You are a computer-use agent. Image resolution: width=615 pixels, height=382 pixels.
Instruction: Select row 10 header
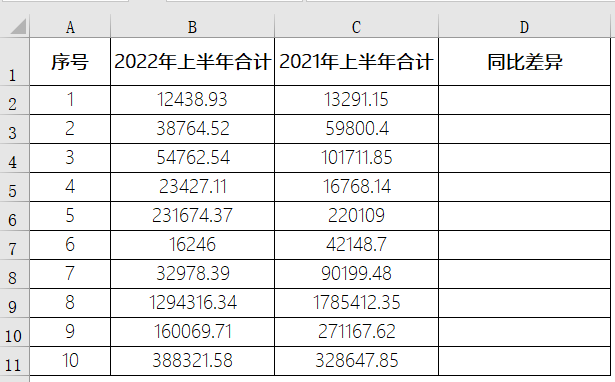click(x=15, y=332)
